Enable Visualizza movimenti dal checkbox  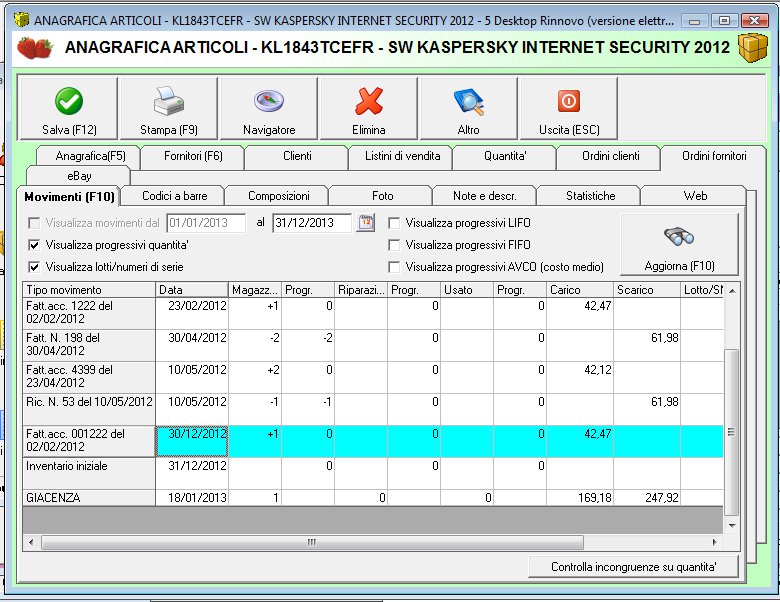(x=34, y=223)
